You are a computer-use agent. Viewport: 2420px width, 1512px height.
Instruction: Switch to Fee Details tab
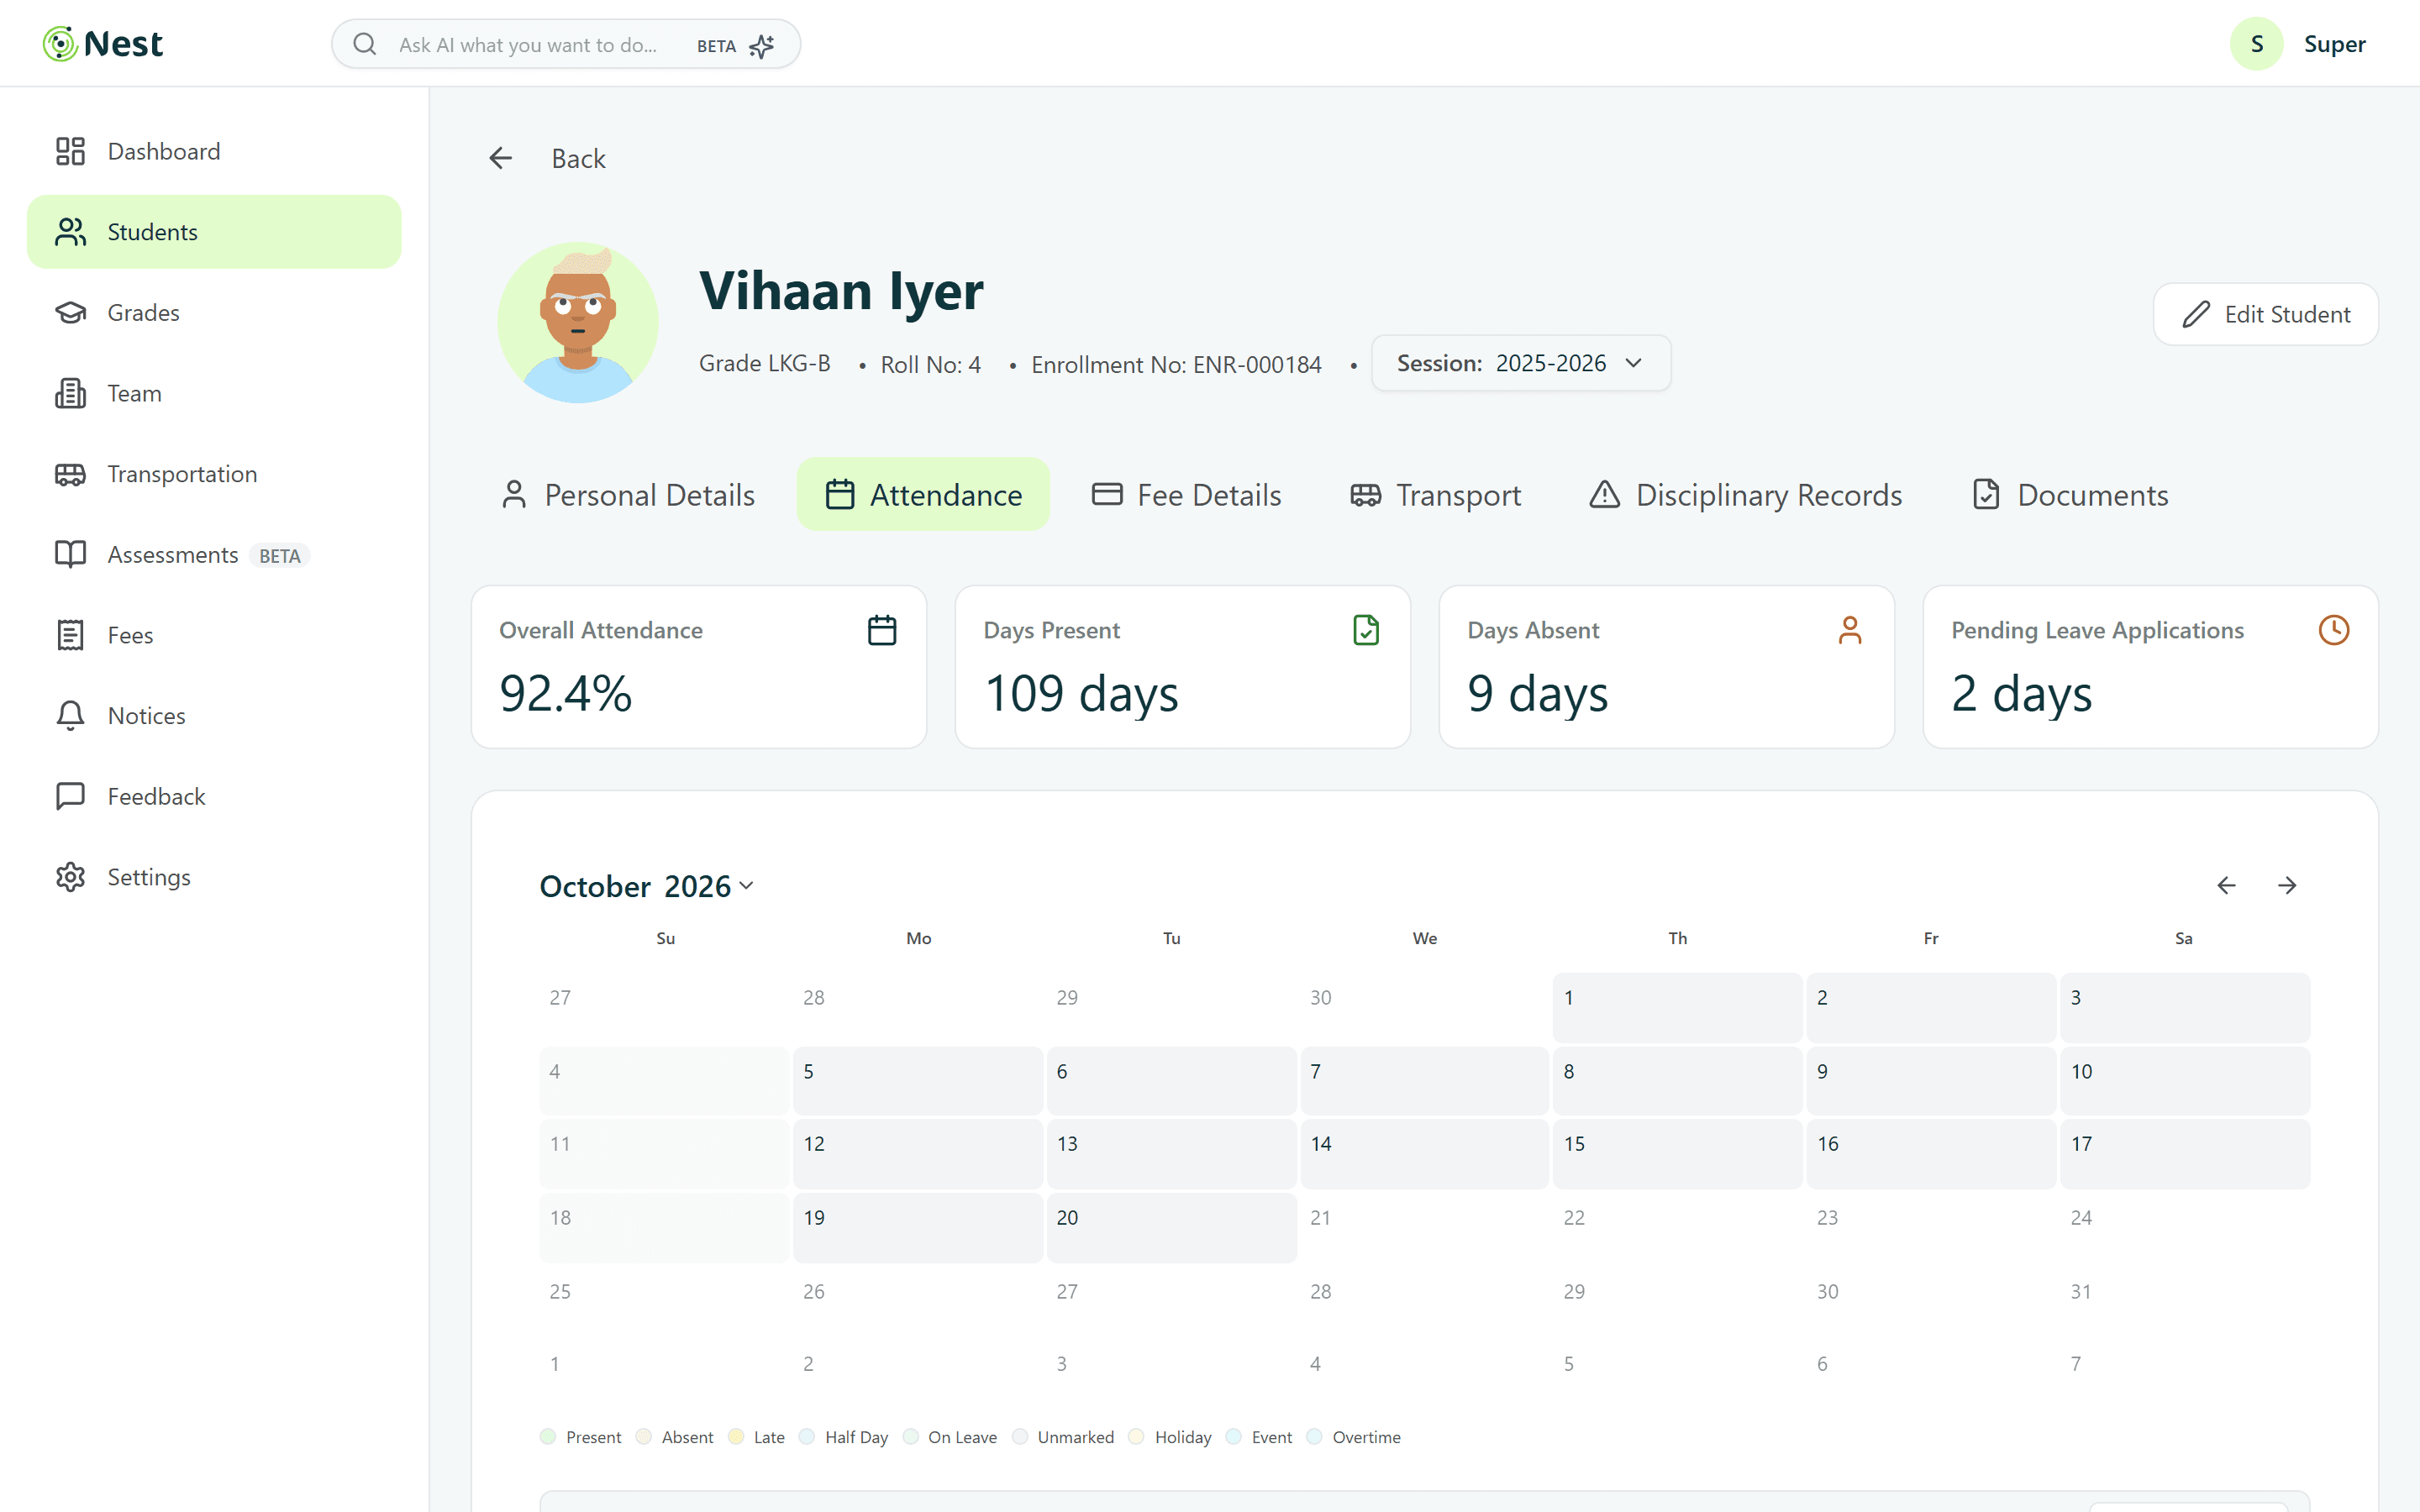[x=1186, y=495]
